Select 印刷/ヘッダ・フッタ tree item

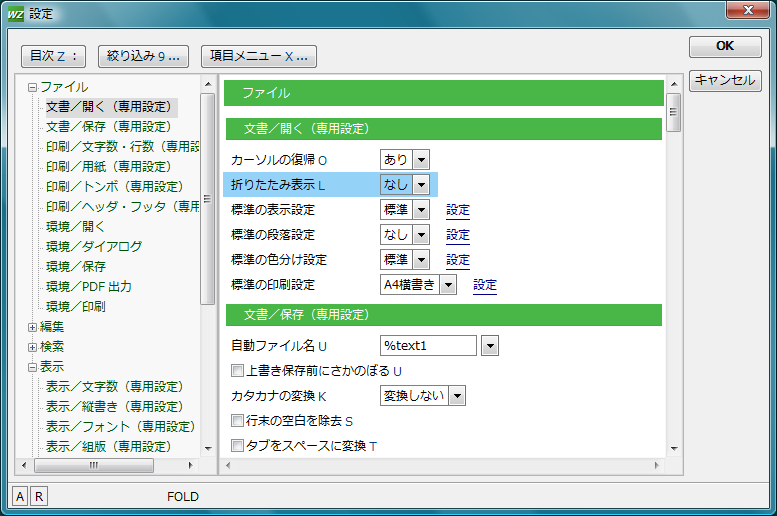[122, 207]
